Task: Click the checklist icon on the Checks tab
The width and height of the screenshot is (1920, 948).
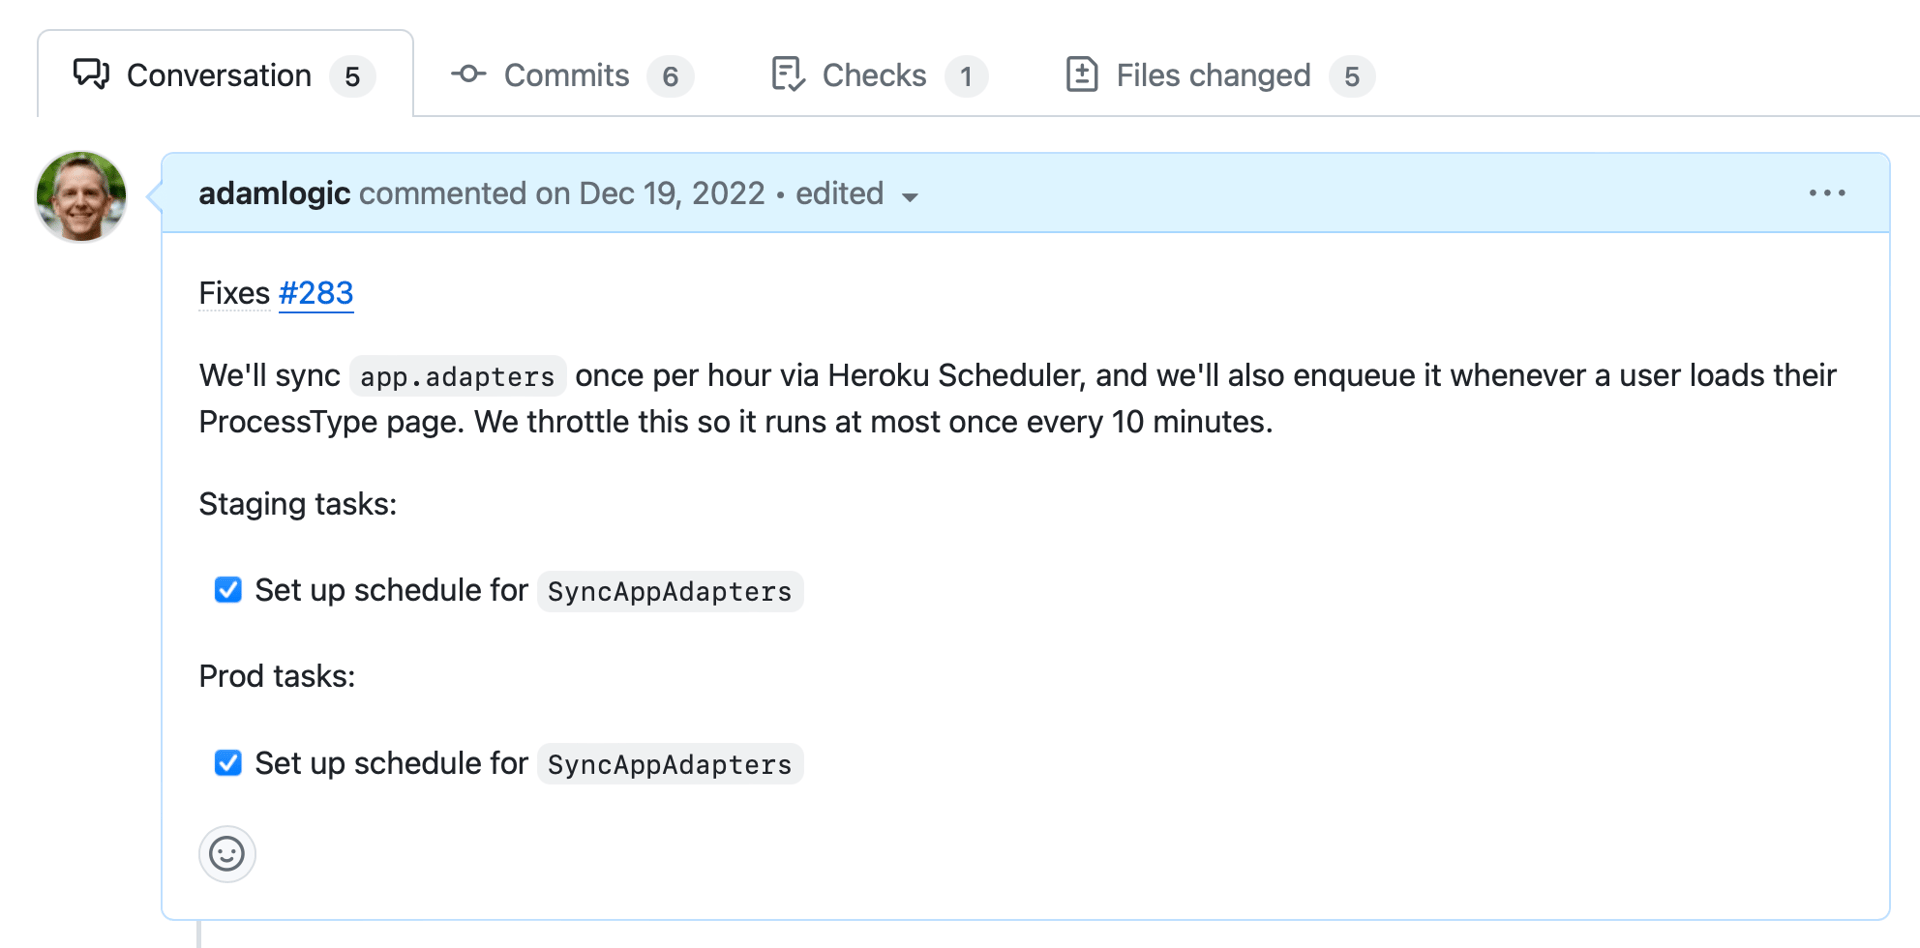Action: [x=787, y=74]
